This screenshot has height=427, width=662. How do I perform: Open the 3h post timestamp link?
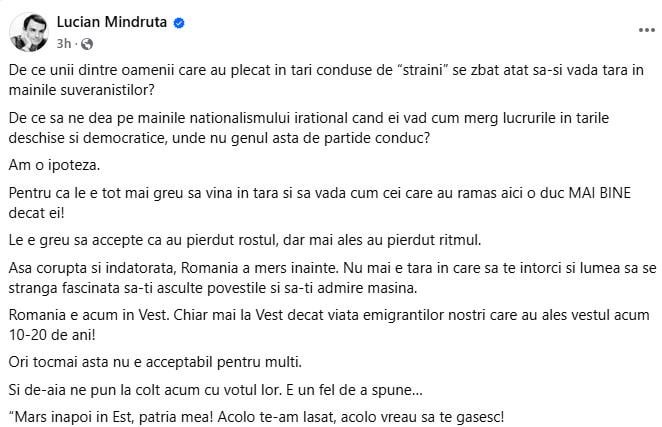(64, 44)
